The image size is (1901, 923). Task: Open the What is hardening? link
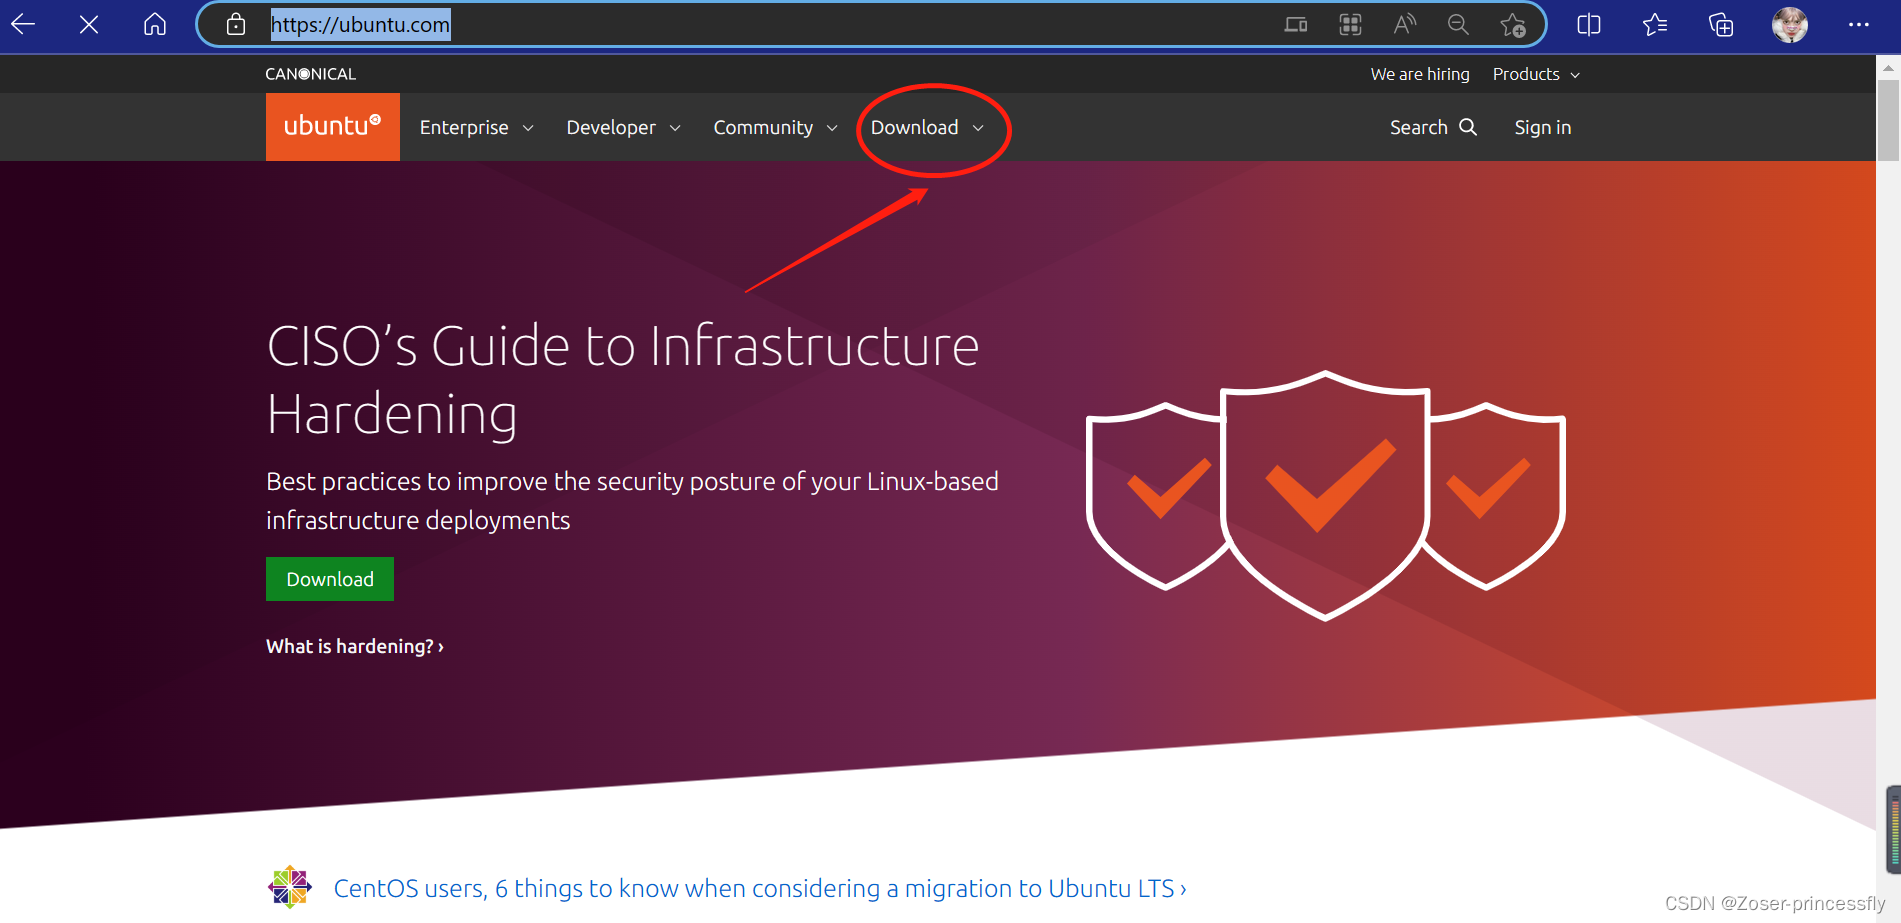coord(355,646)
